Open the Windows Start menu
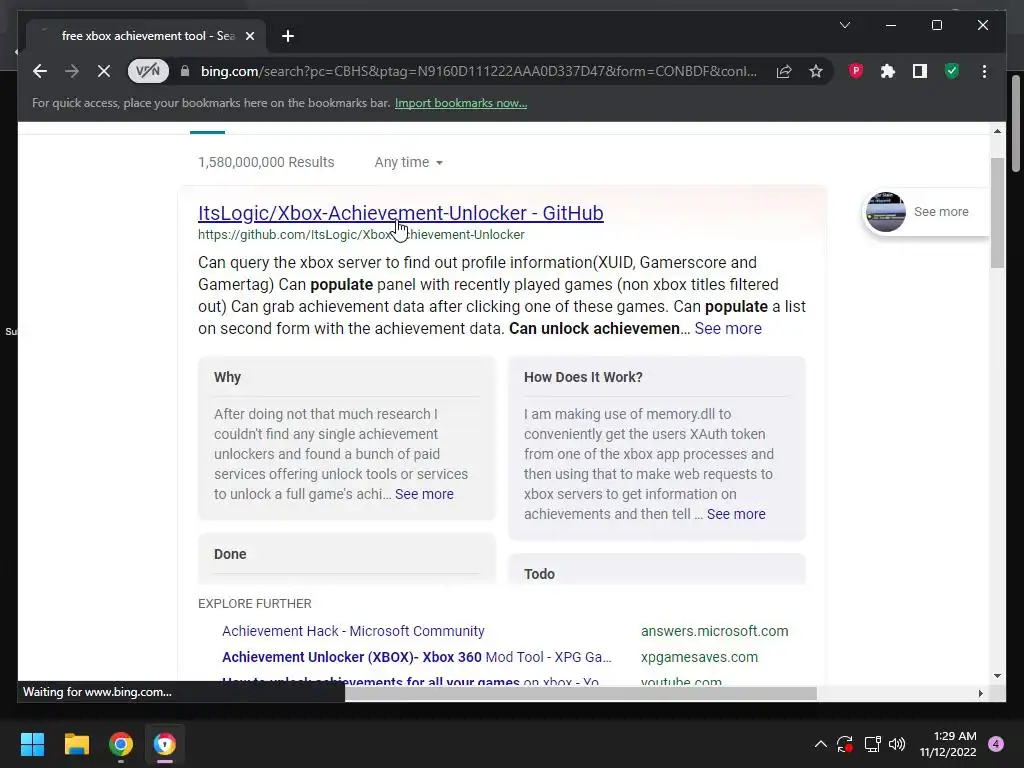This screenshot has height=768, width=1024. coord(32,744)
